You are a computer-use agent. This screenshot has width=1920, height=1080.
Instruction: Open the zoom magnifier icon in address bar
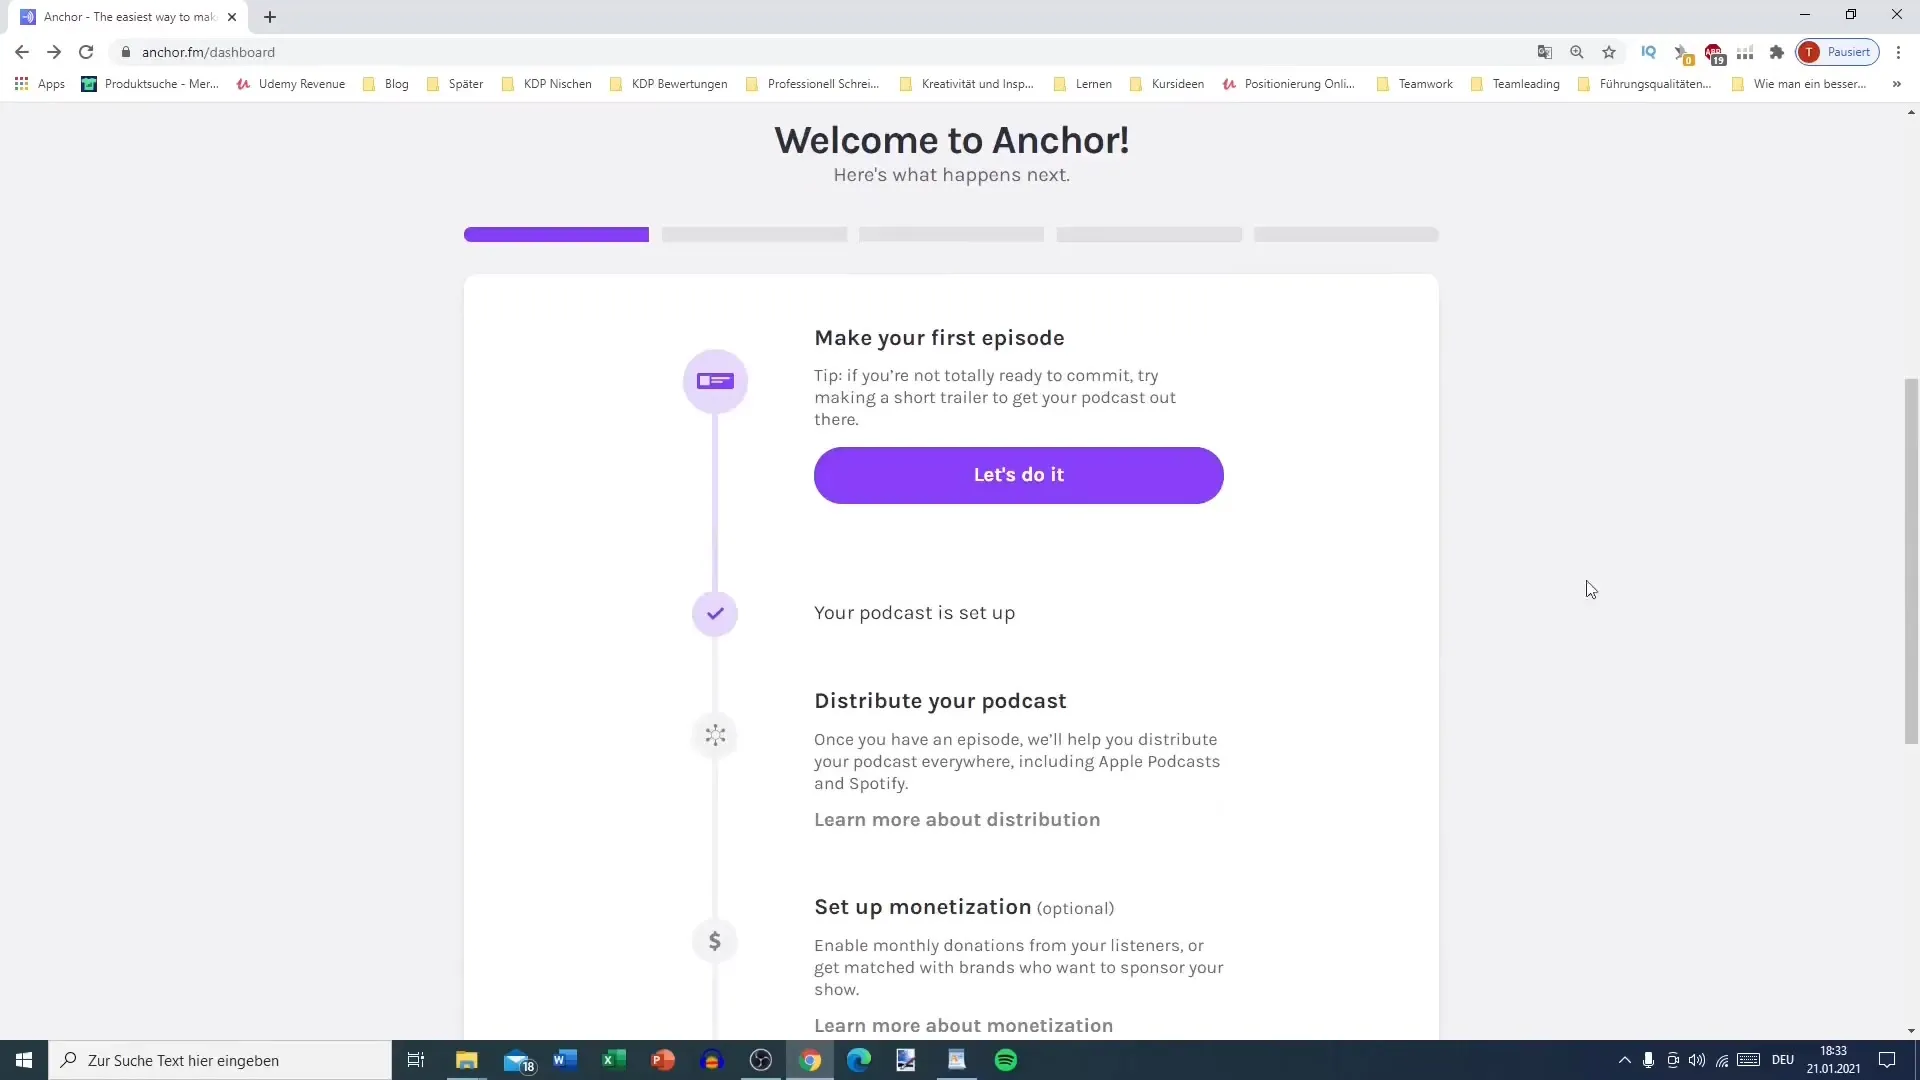coord(1577,52)
